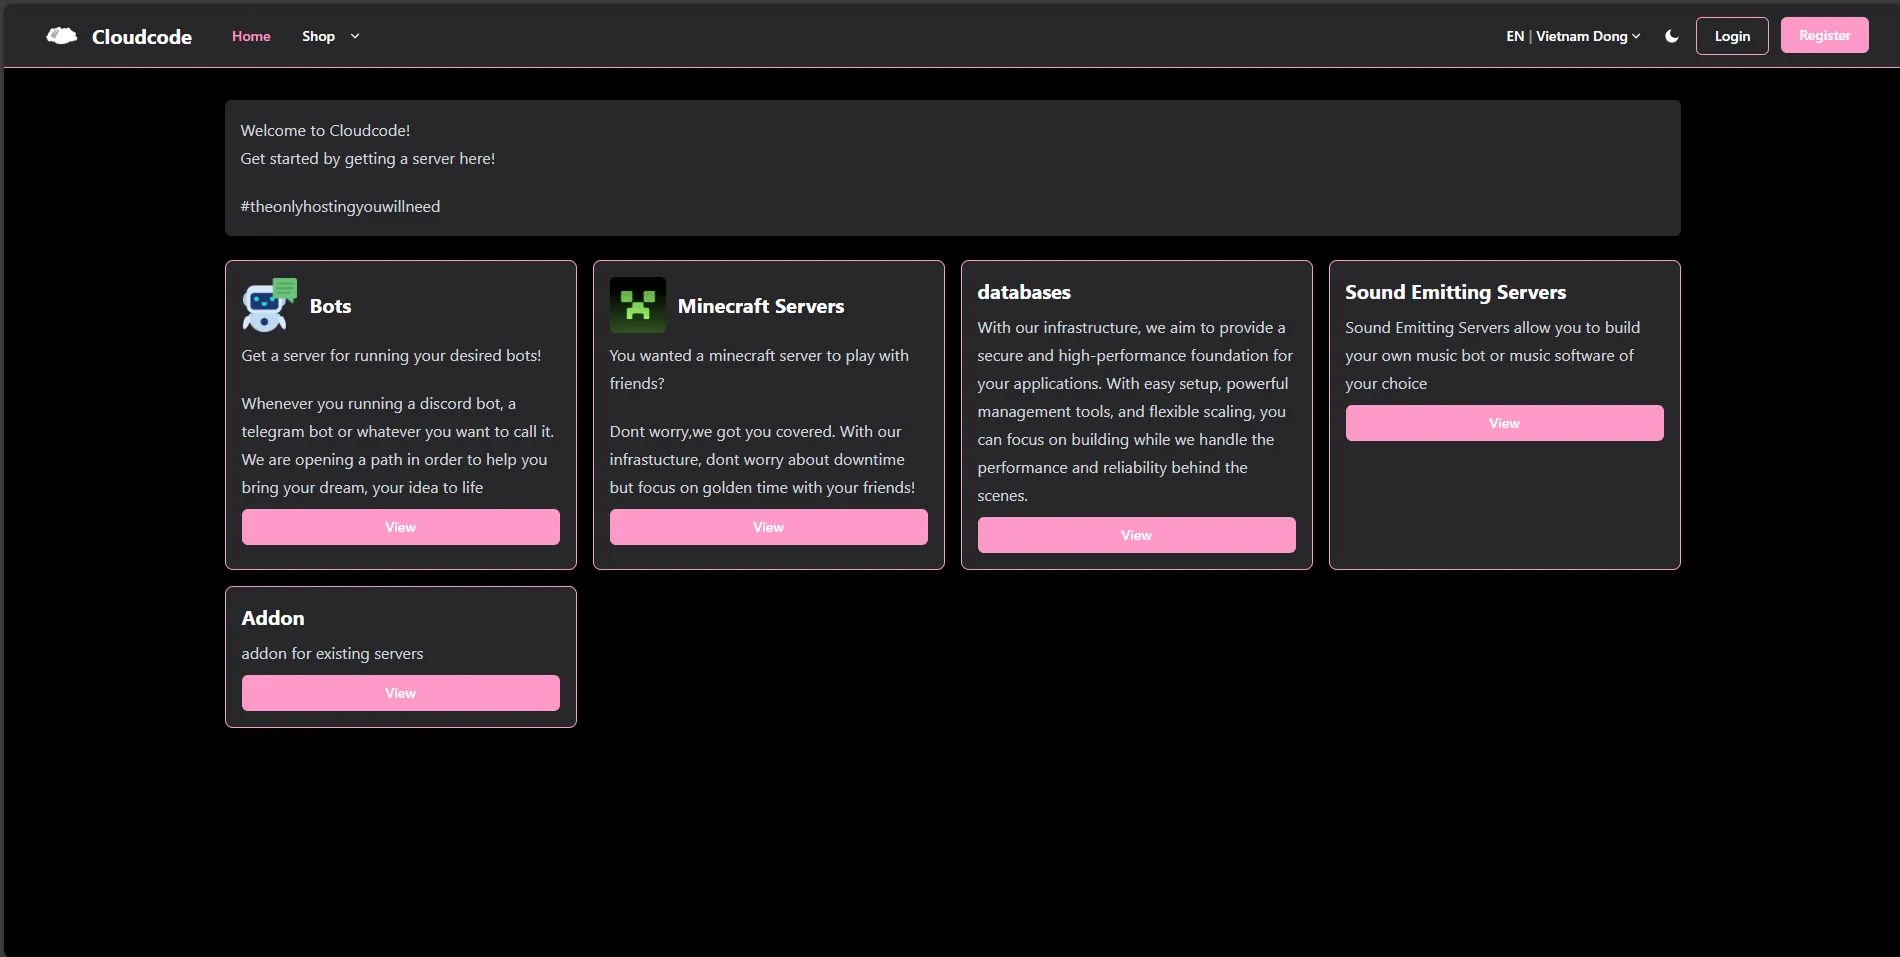Select the Addon card heading

[273, 617]
